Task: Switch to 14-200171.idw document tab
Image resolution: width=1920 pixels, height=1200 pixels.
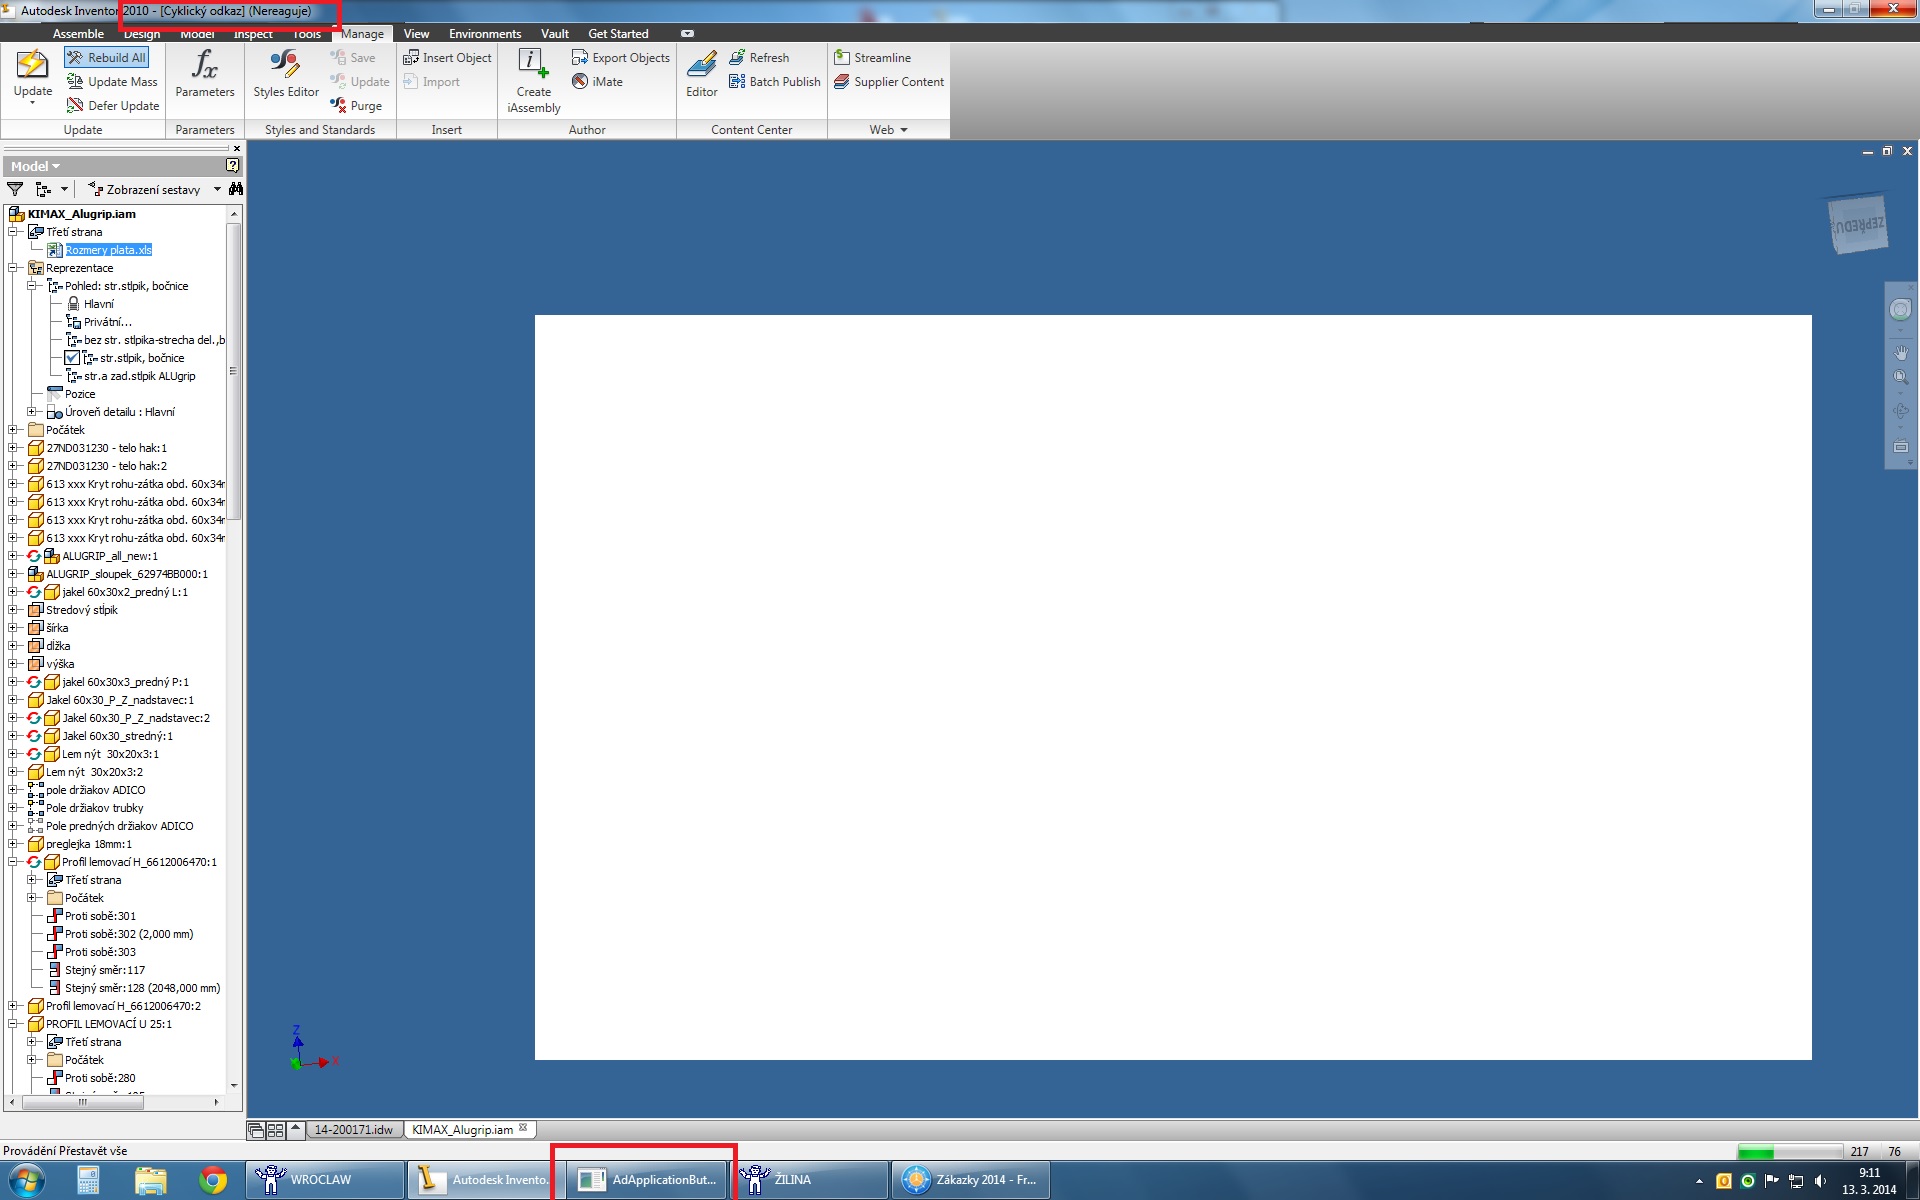Action: (352, 1130)
